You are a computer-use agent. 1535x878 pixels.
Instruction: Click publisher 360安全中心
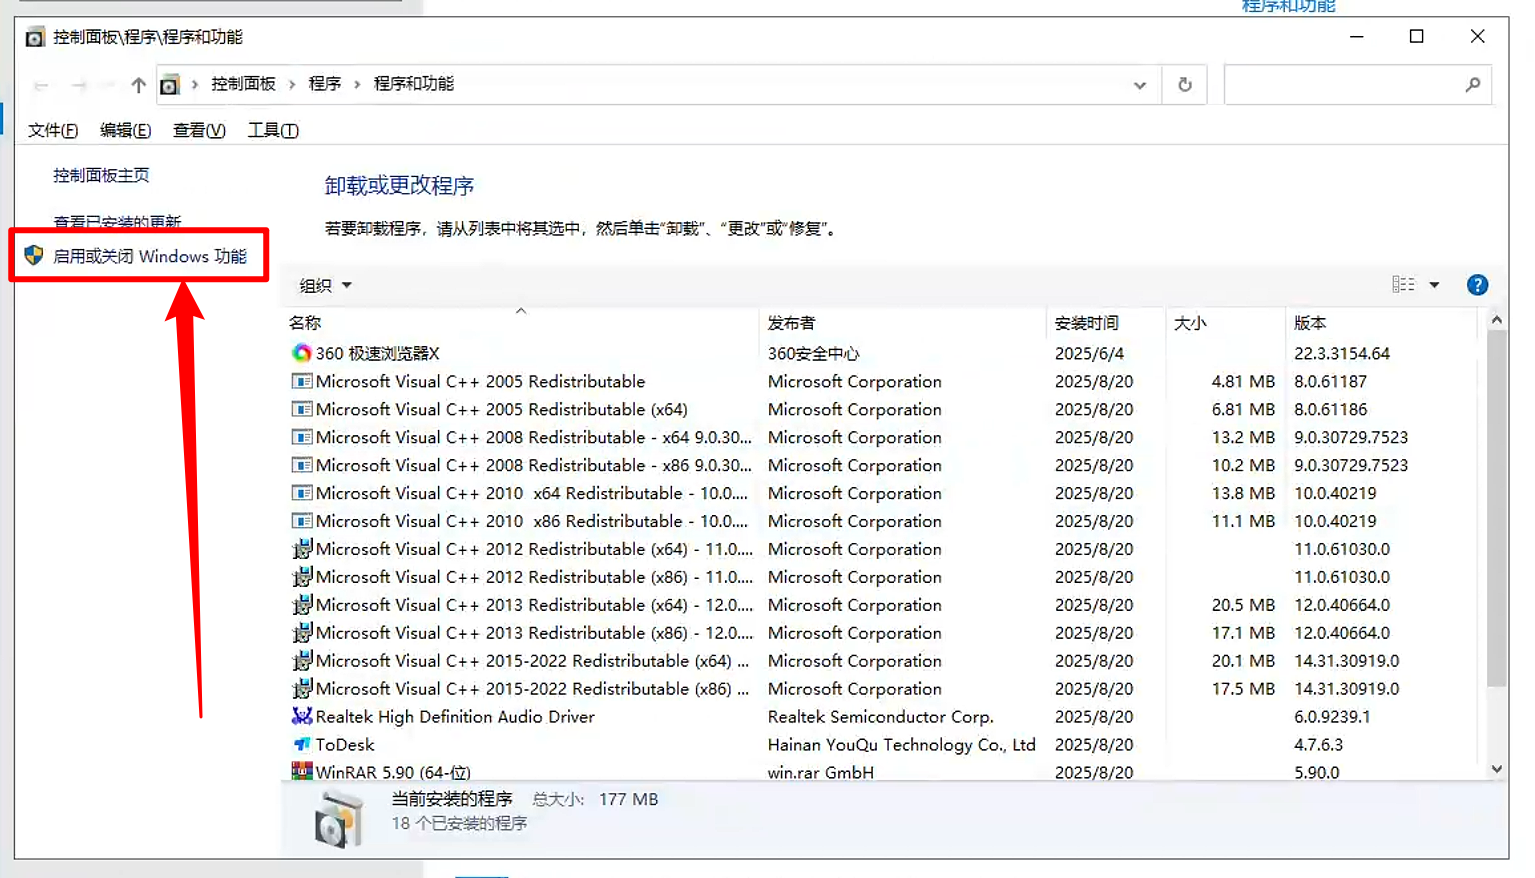813,353
